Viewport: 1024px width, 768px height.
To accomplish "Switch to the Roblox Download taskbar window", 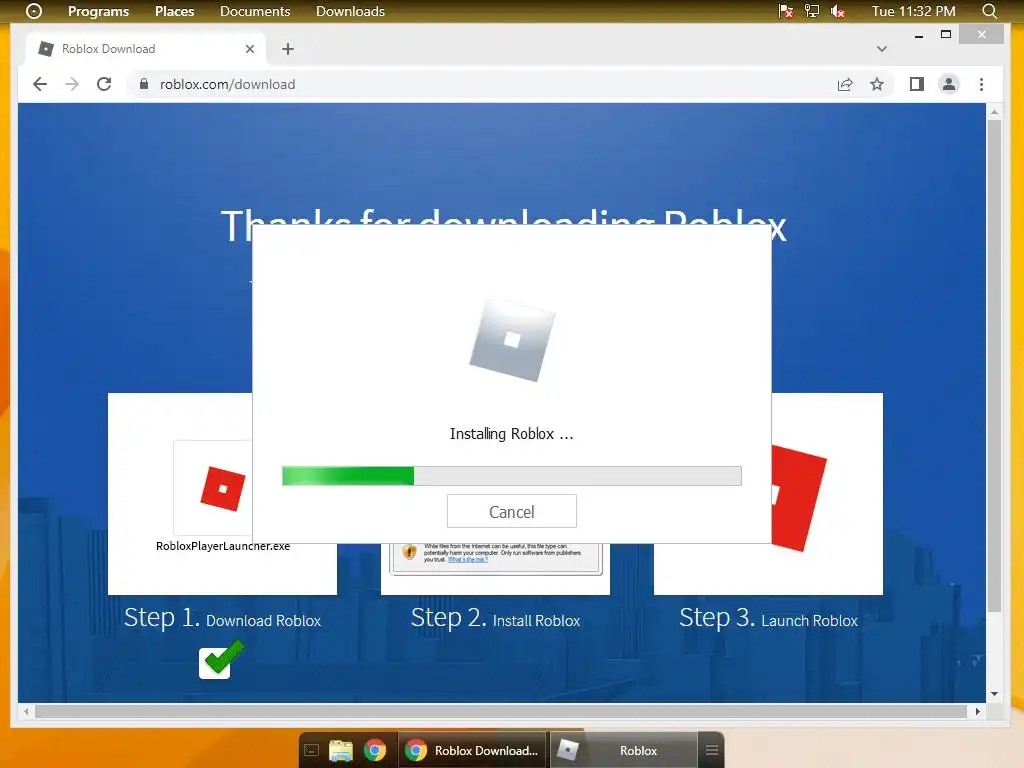I will [472, 750].
